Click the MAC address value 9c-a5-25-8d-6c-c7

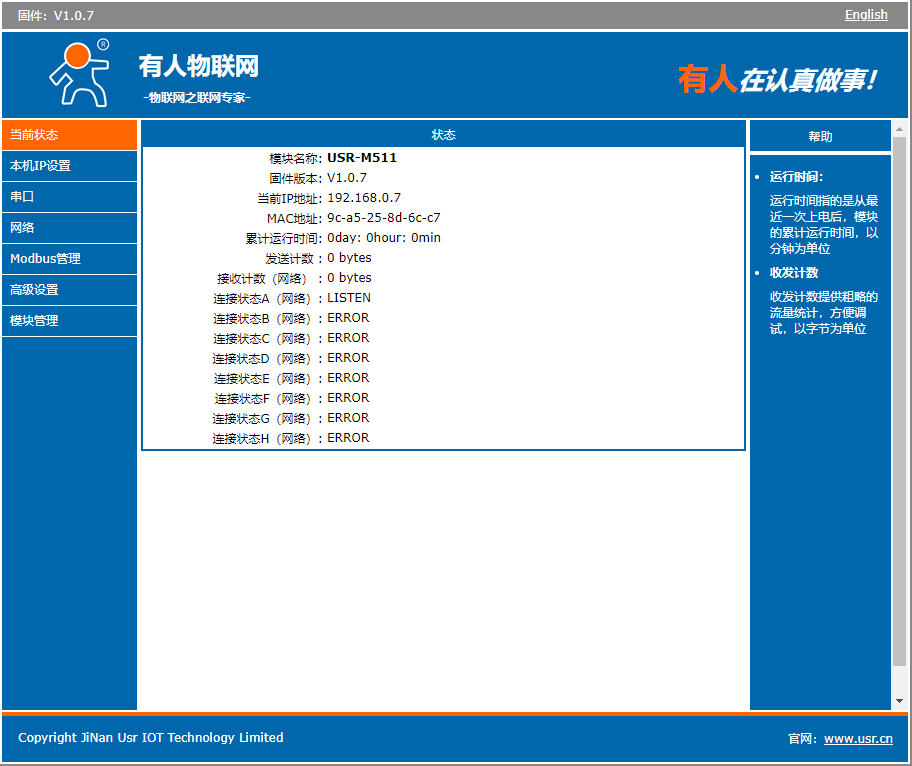coord(383,218)
